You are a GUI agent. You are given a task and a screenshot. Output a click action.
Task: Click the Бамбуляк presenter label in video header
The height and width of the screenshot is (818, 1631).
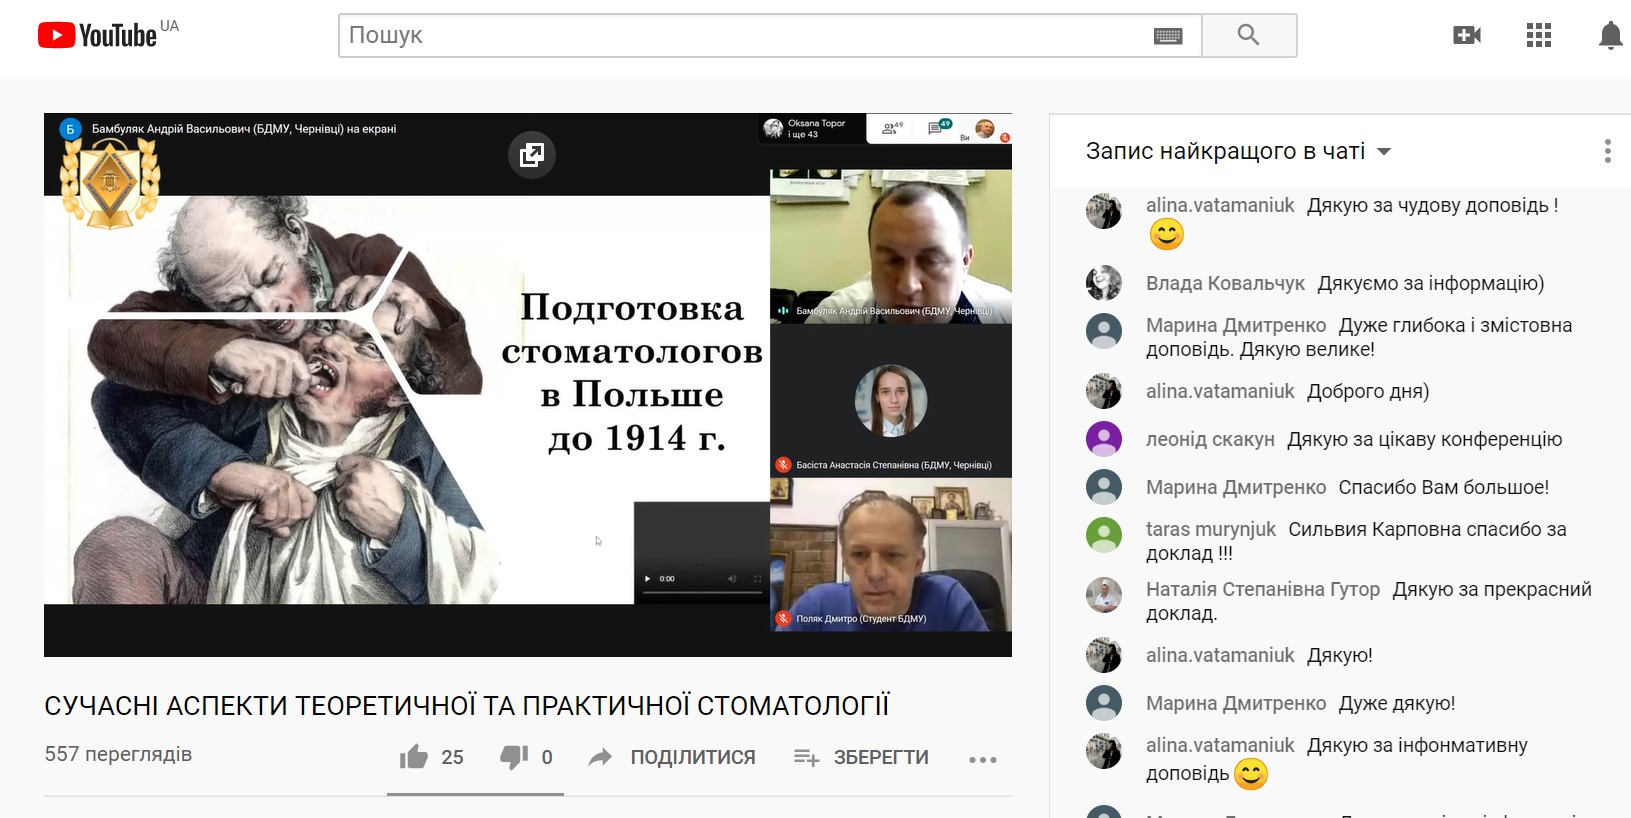(x=244, y=129)
